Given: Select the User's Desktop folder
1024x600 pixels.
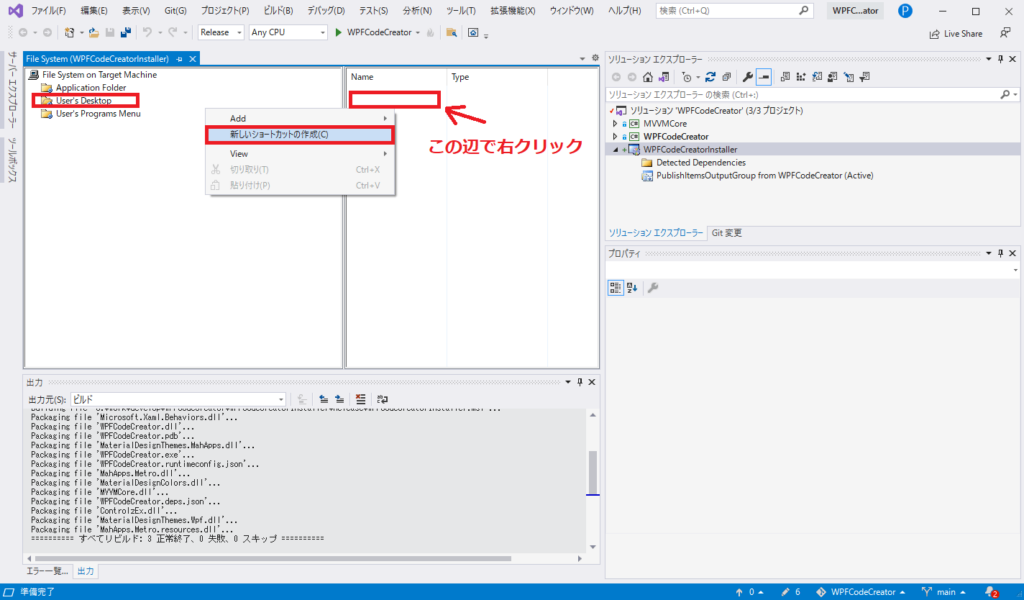Looking at the screenshot, I should 84,101.
